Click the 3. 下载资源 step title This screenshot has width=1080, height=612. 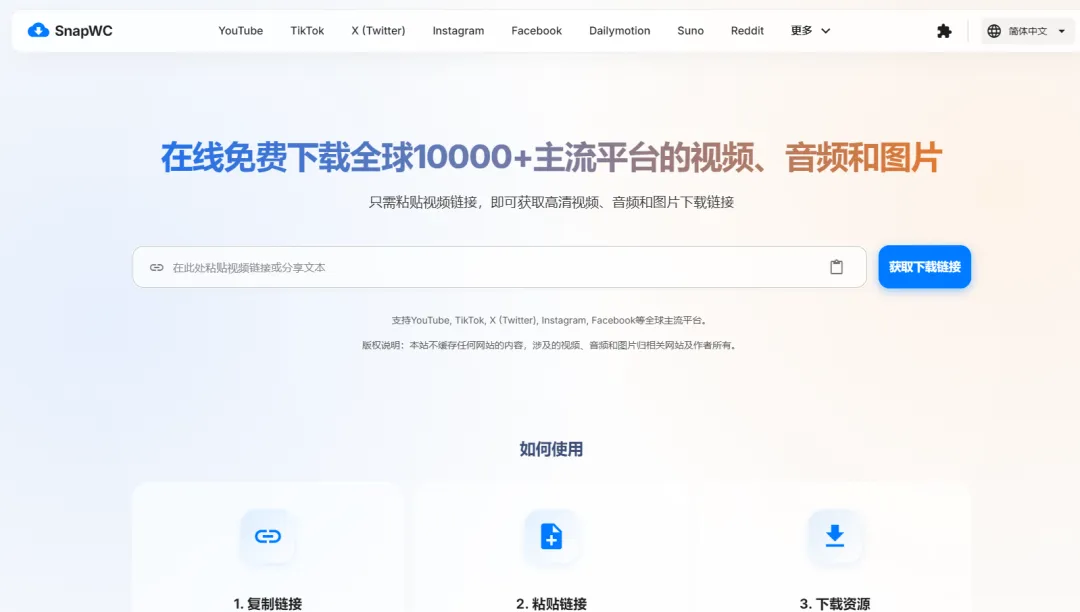[x=835, y=604]
